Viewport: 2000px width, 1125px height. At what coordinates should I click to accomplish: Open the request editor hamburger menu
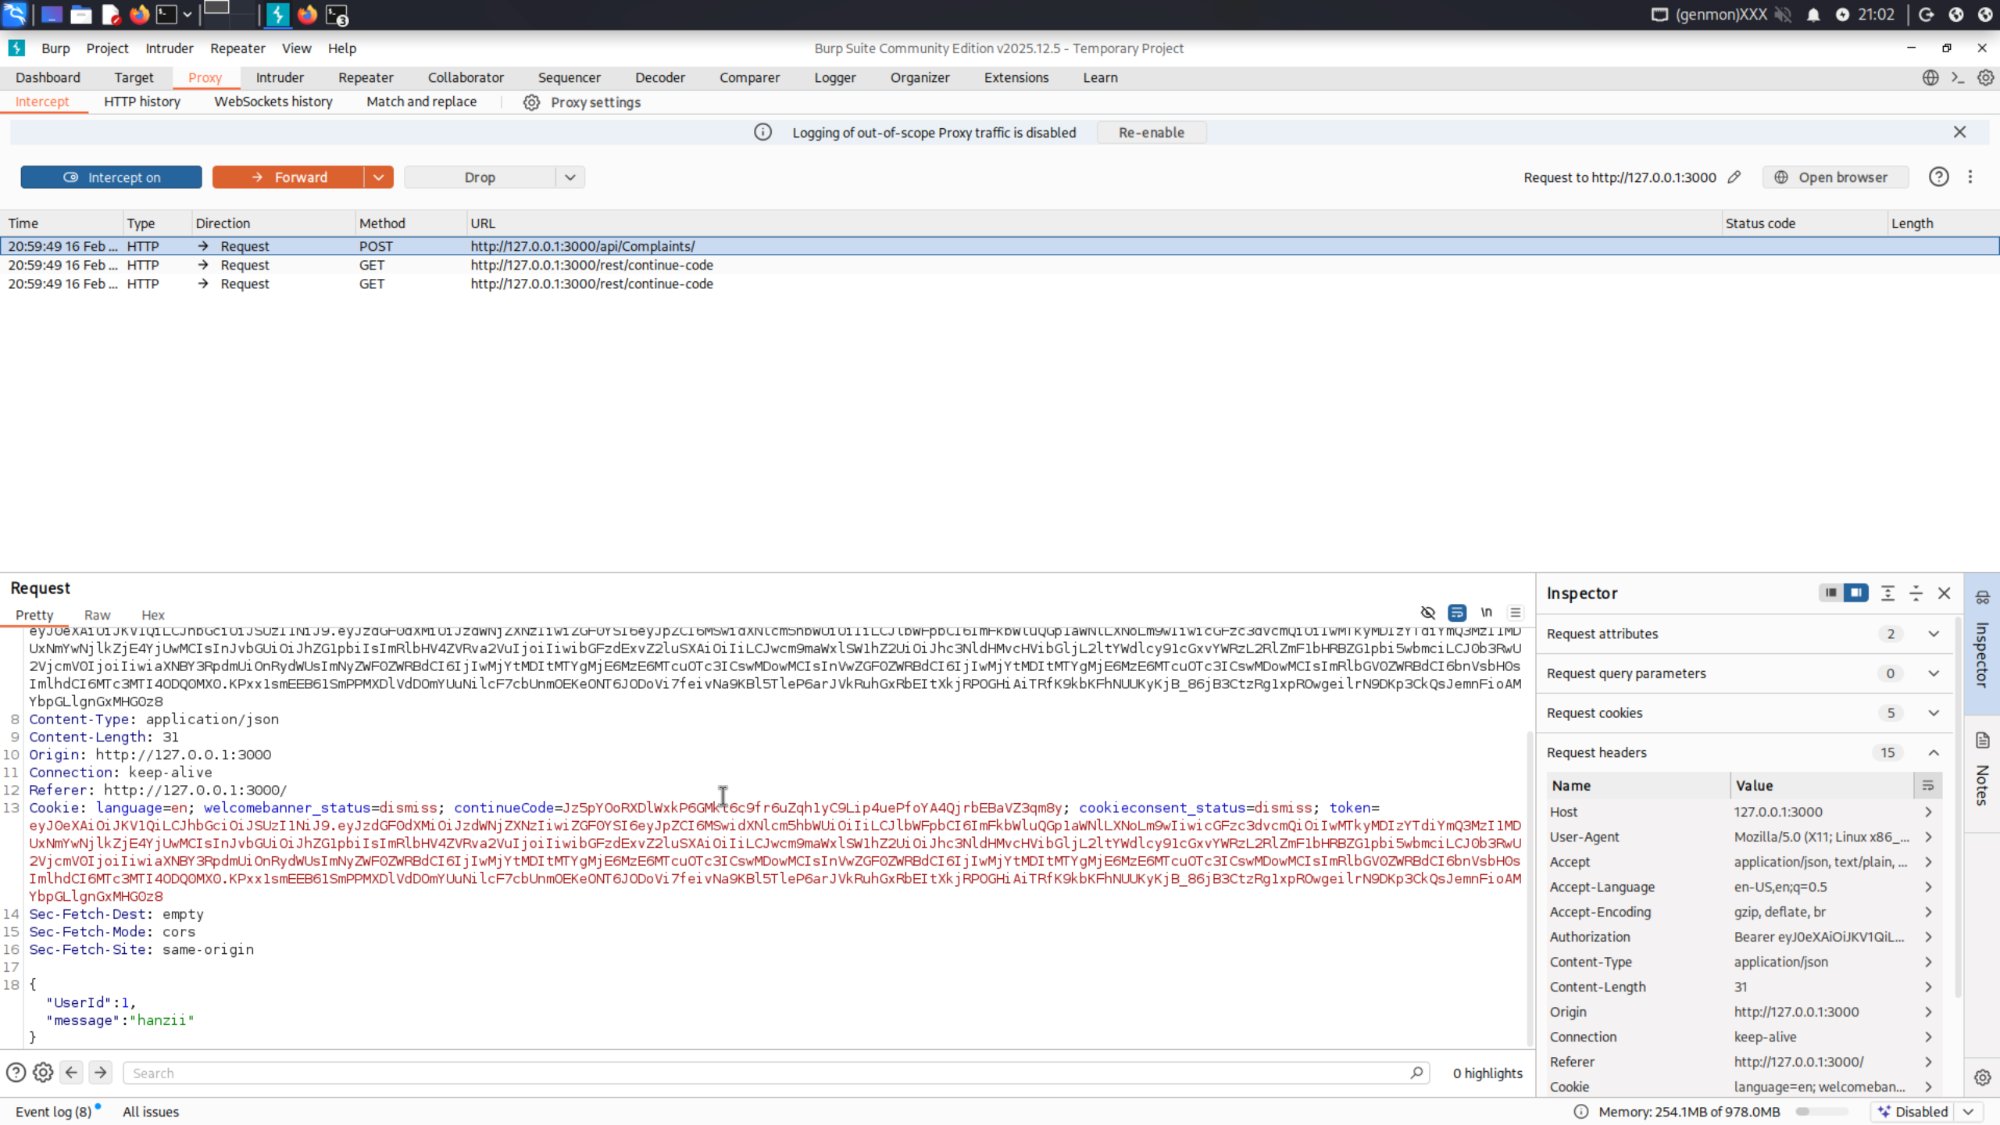tap(1515, 612)
